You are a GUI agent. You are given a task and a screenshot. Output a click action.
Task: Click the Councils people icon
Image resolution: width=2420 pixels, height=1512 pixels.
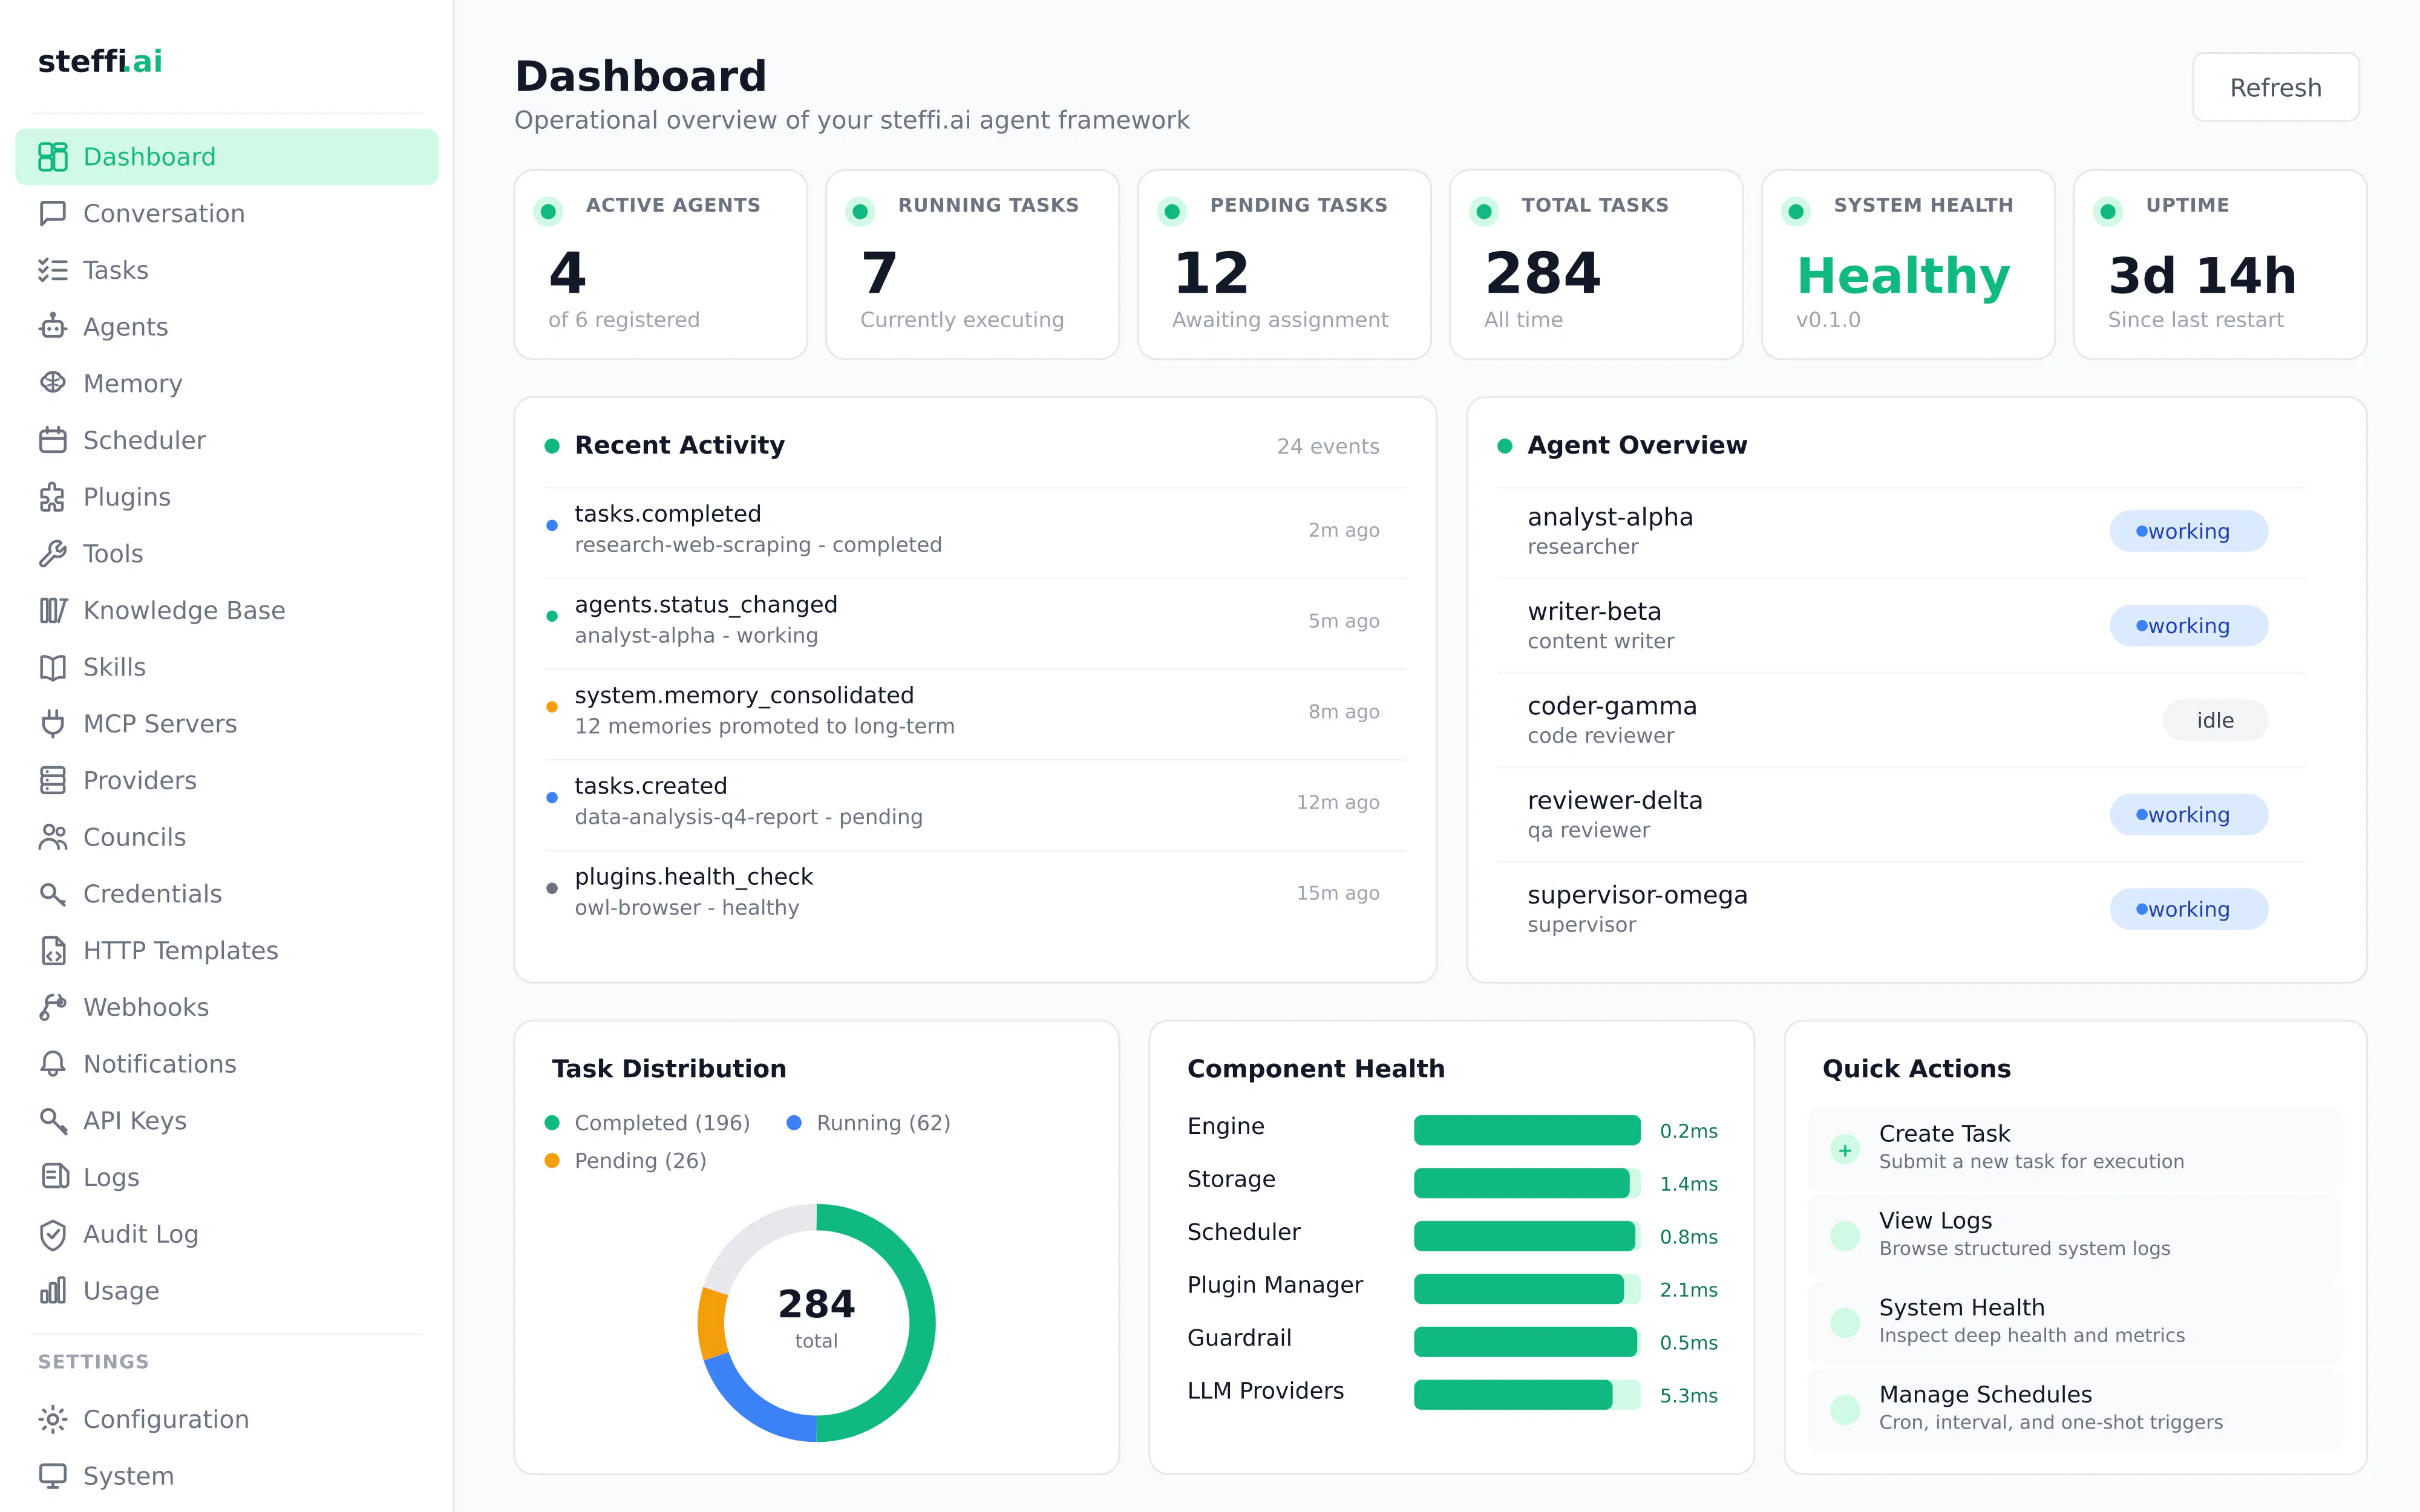coord(53,837)
